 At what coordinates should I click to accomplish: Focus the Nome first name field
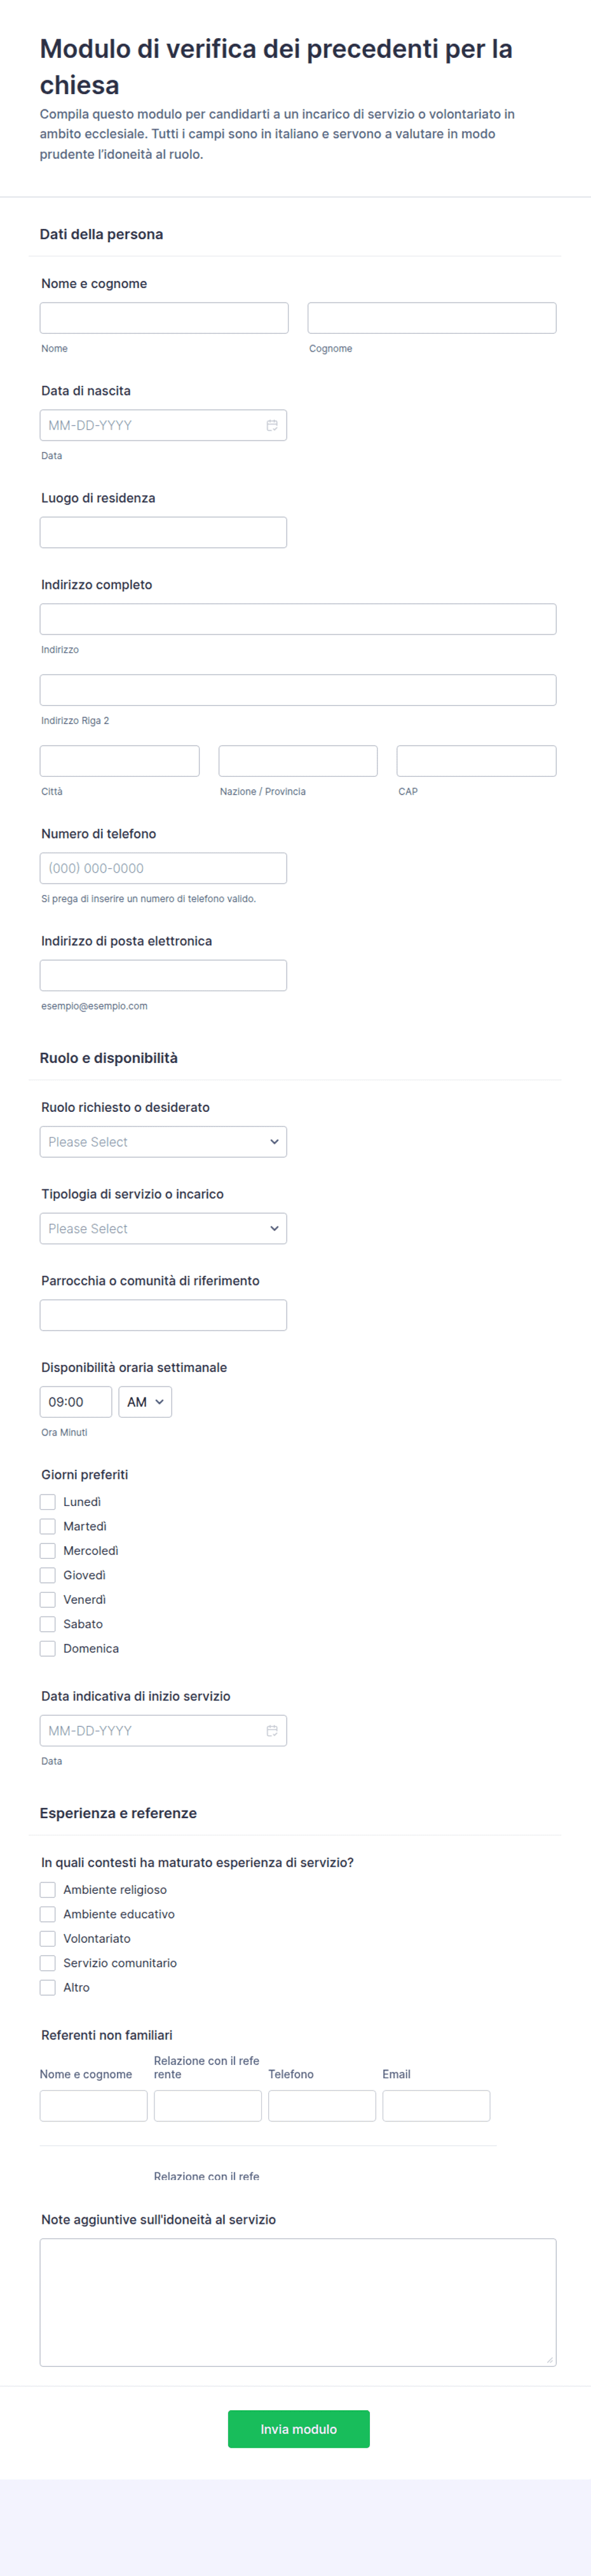pyautogui.click(x=164, y=318)
